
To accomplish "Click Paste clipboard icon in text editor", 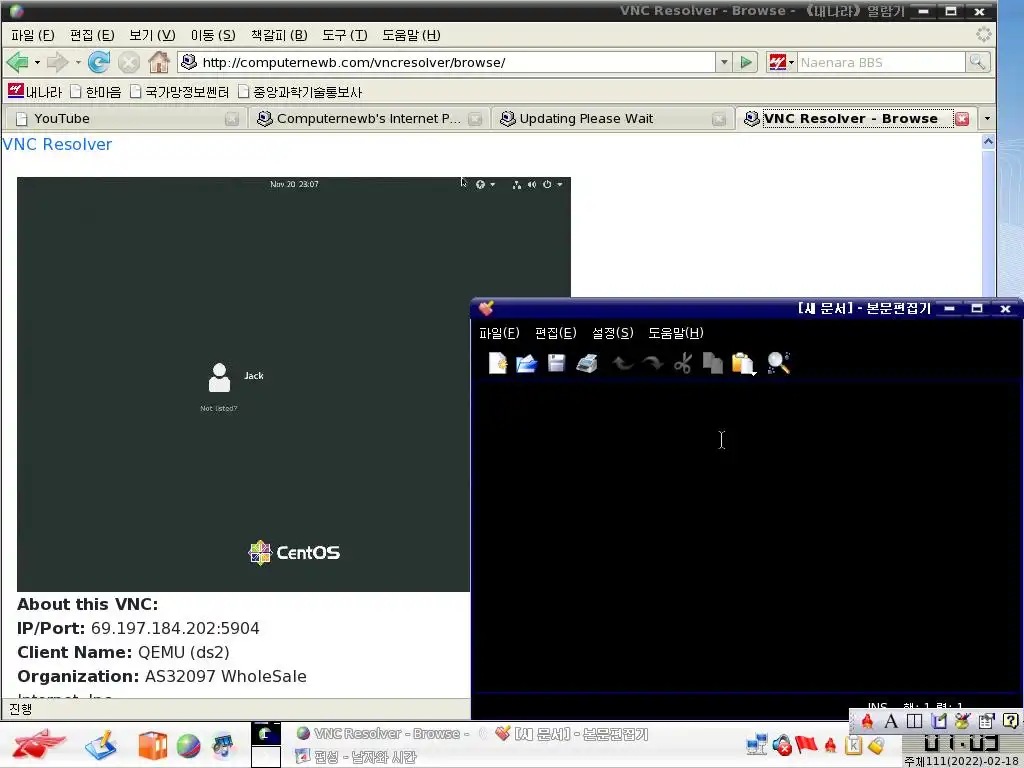I will point(743,364).
